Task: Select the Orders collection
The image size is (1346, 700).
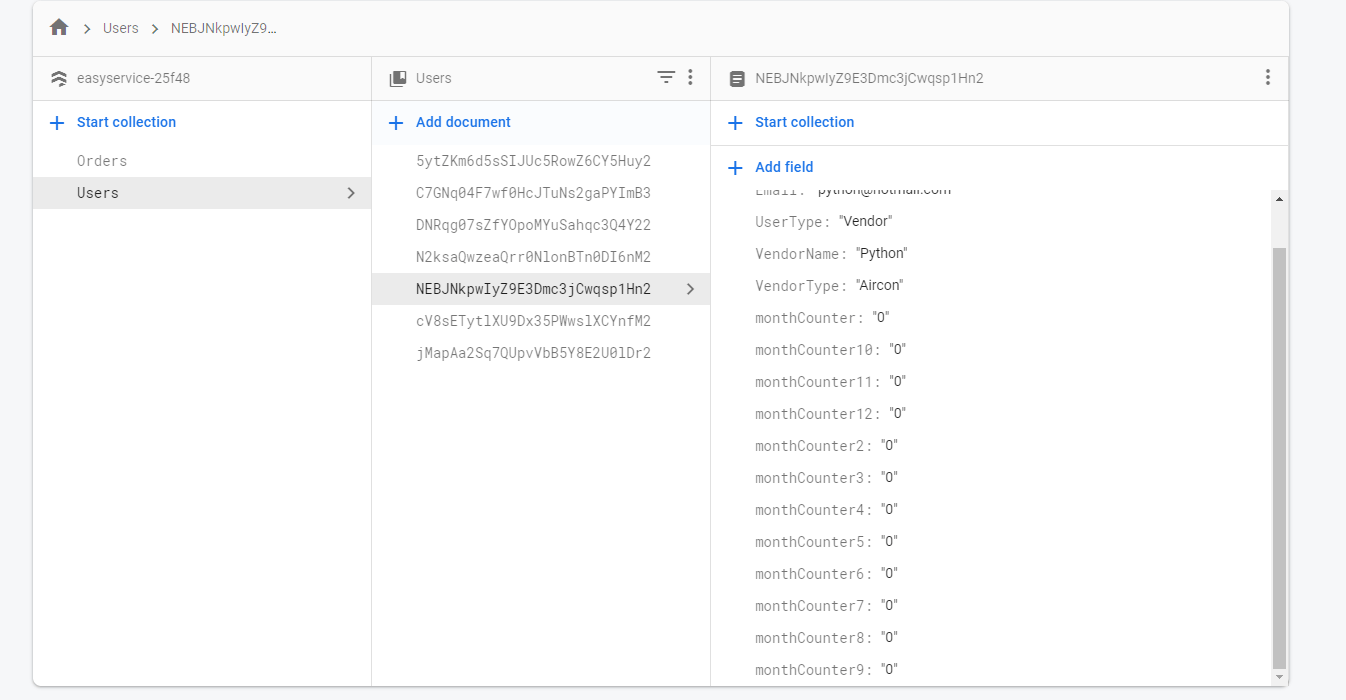Action: (102, 161)
